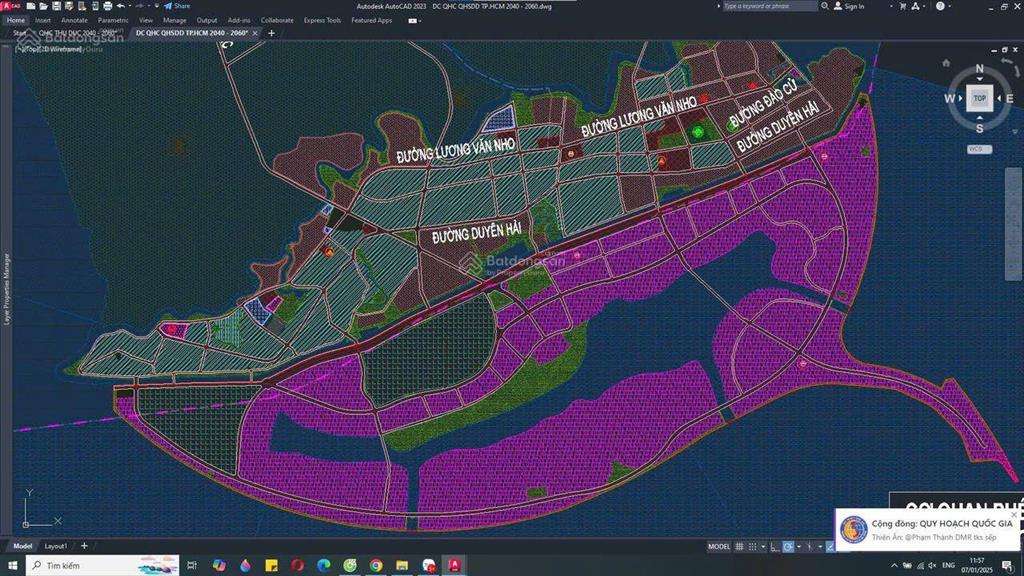
Task: Toggle polar tracking in the status bar
Action: (788, 547)
